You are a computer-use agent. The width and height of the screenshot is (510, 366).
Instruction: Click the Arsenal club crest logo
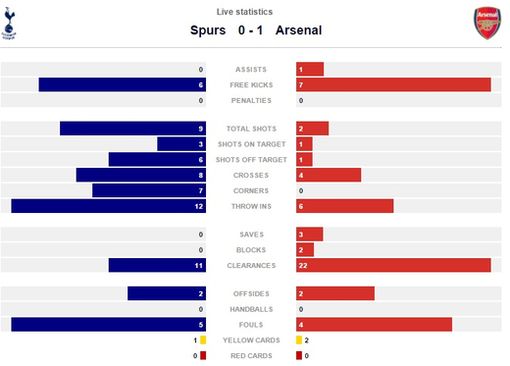(x=487, y=23)
